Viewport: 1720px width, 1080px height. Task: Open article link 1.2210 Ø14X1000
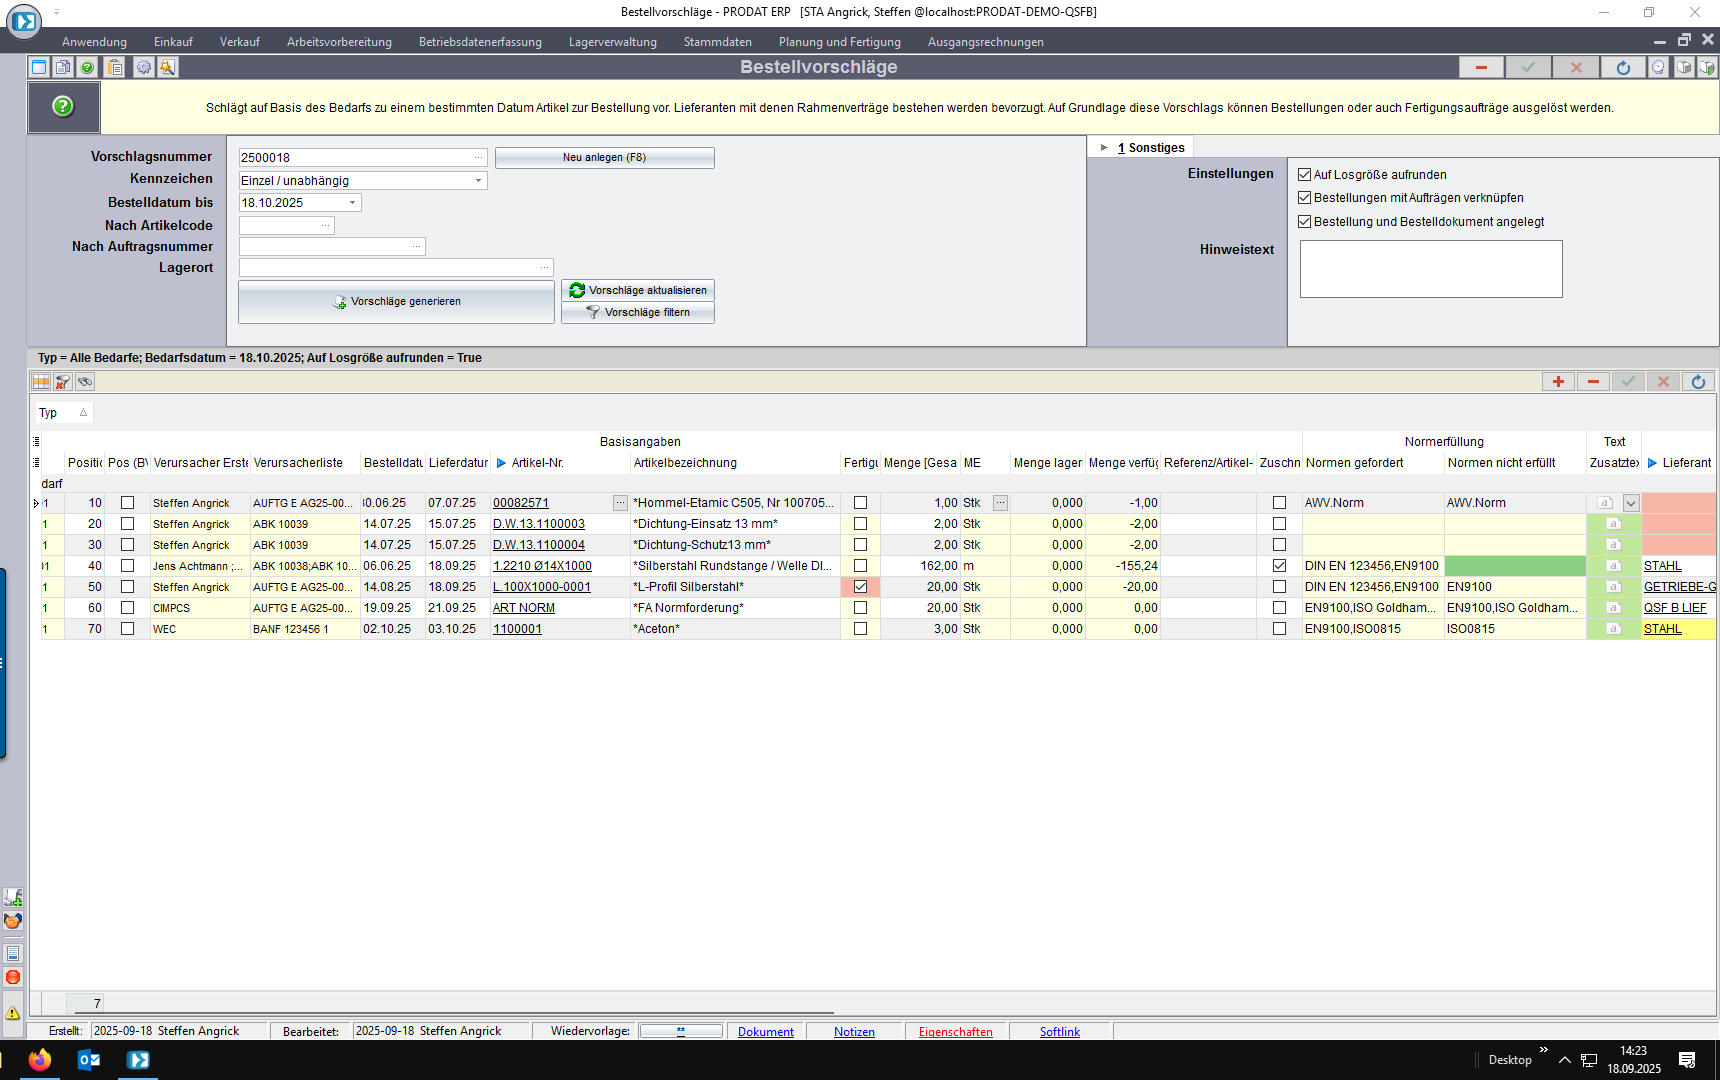[542, 566]
